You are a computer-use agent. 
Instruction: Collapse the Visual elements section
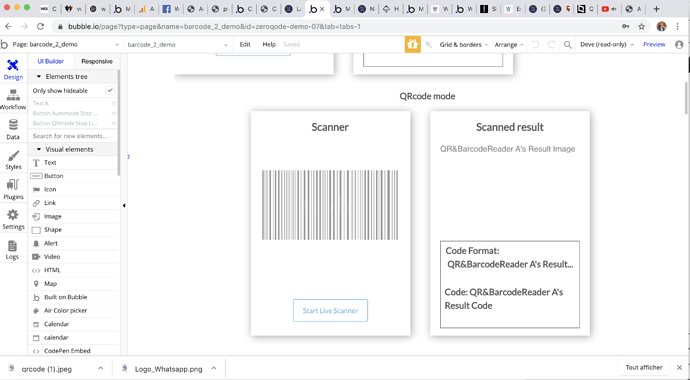39,149
